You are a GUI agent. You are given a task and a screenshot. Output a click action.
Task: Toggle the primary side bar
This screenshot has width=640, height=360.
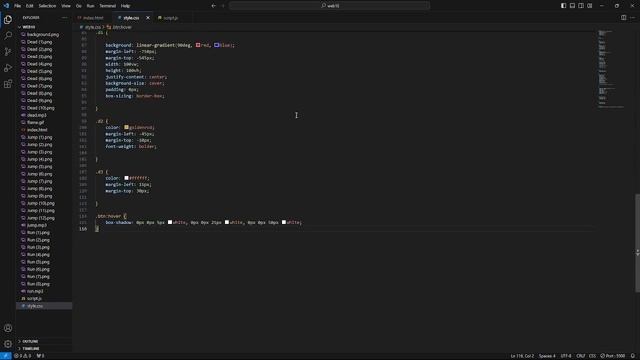[x=563, y=6]
